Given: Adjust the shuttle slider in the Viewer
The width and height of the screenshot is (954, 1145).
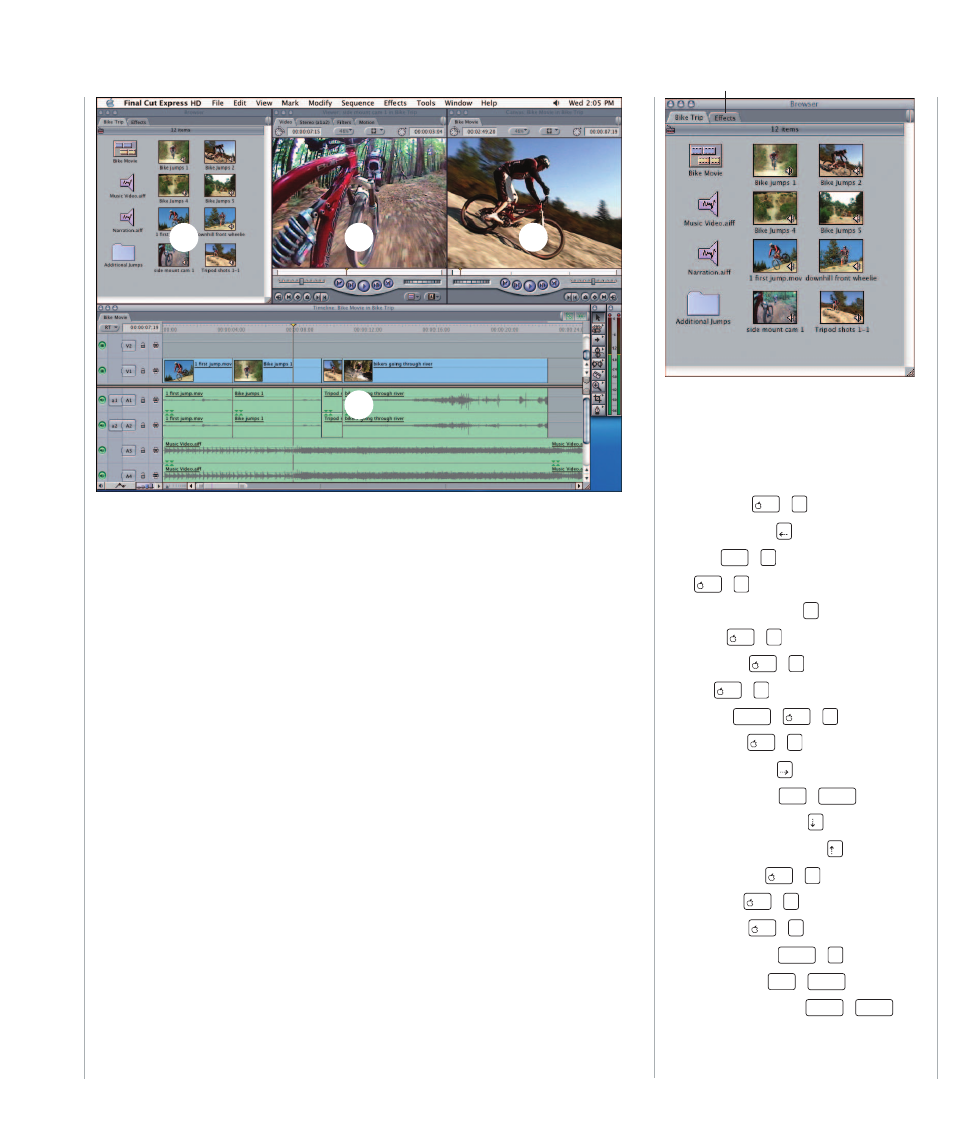Looking at the screenshot, I should tap(302, 281).
